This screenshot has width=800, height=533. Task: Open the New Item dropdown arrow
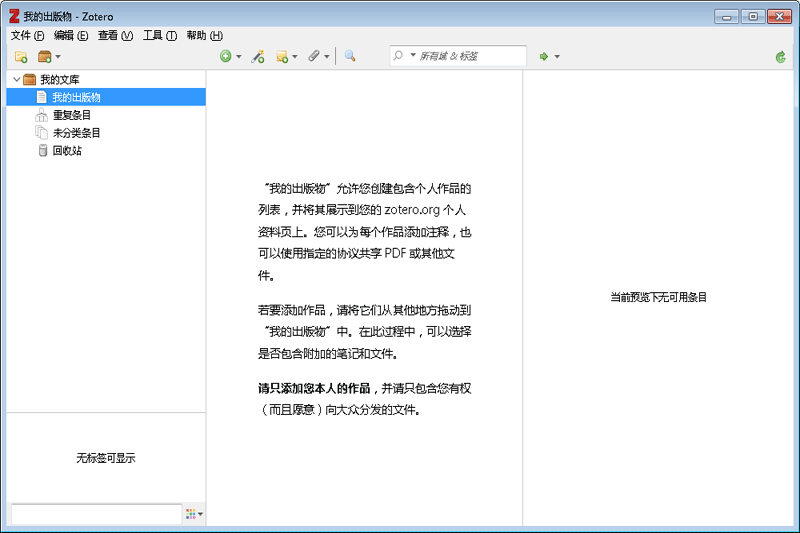click(238, 57)
